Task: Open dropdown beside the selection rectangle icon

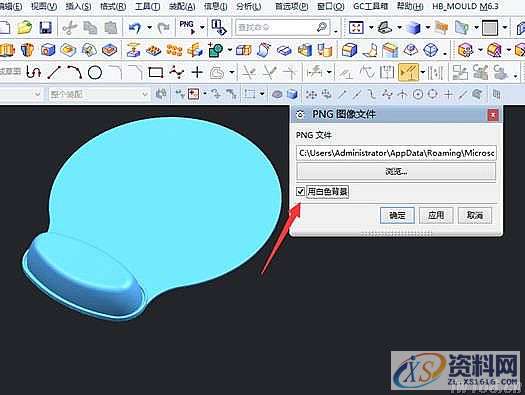Action: click(262, 94)
